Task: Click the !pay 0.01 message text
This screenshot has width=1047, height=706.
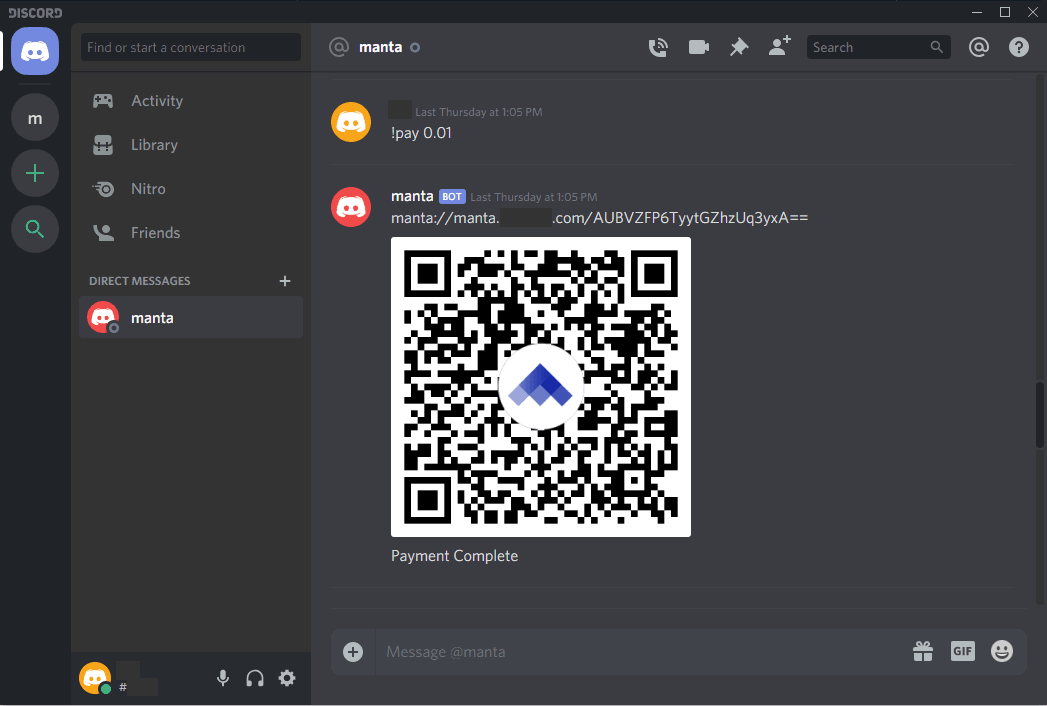Action: tap(421, 133)
